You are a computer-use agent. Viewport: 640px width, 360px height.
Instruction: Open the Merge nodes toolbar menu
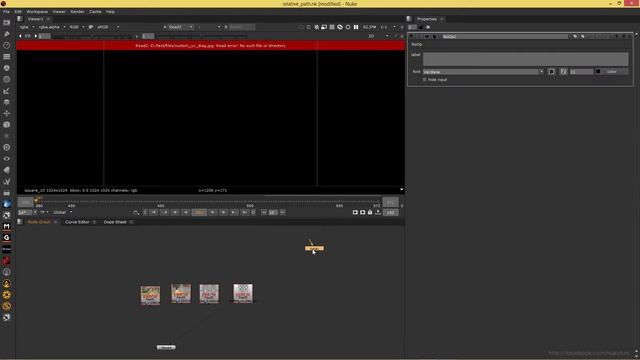pyautogui.click(x=7, y=102)
